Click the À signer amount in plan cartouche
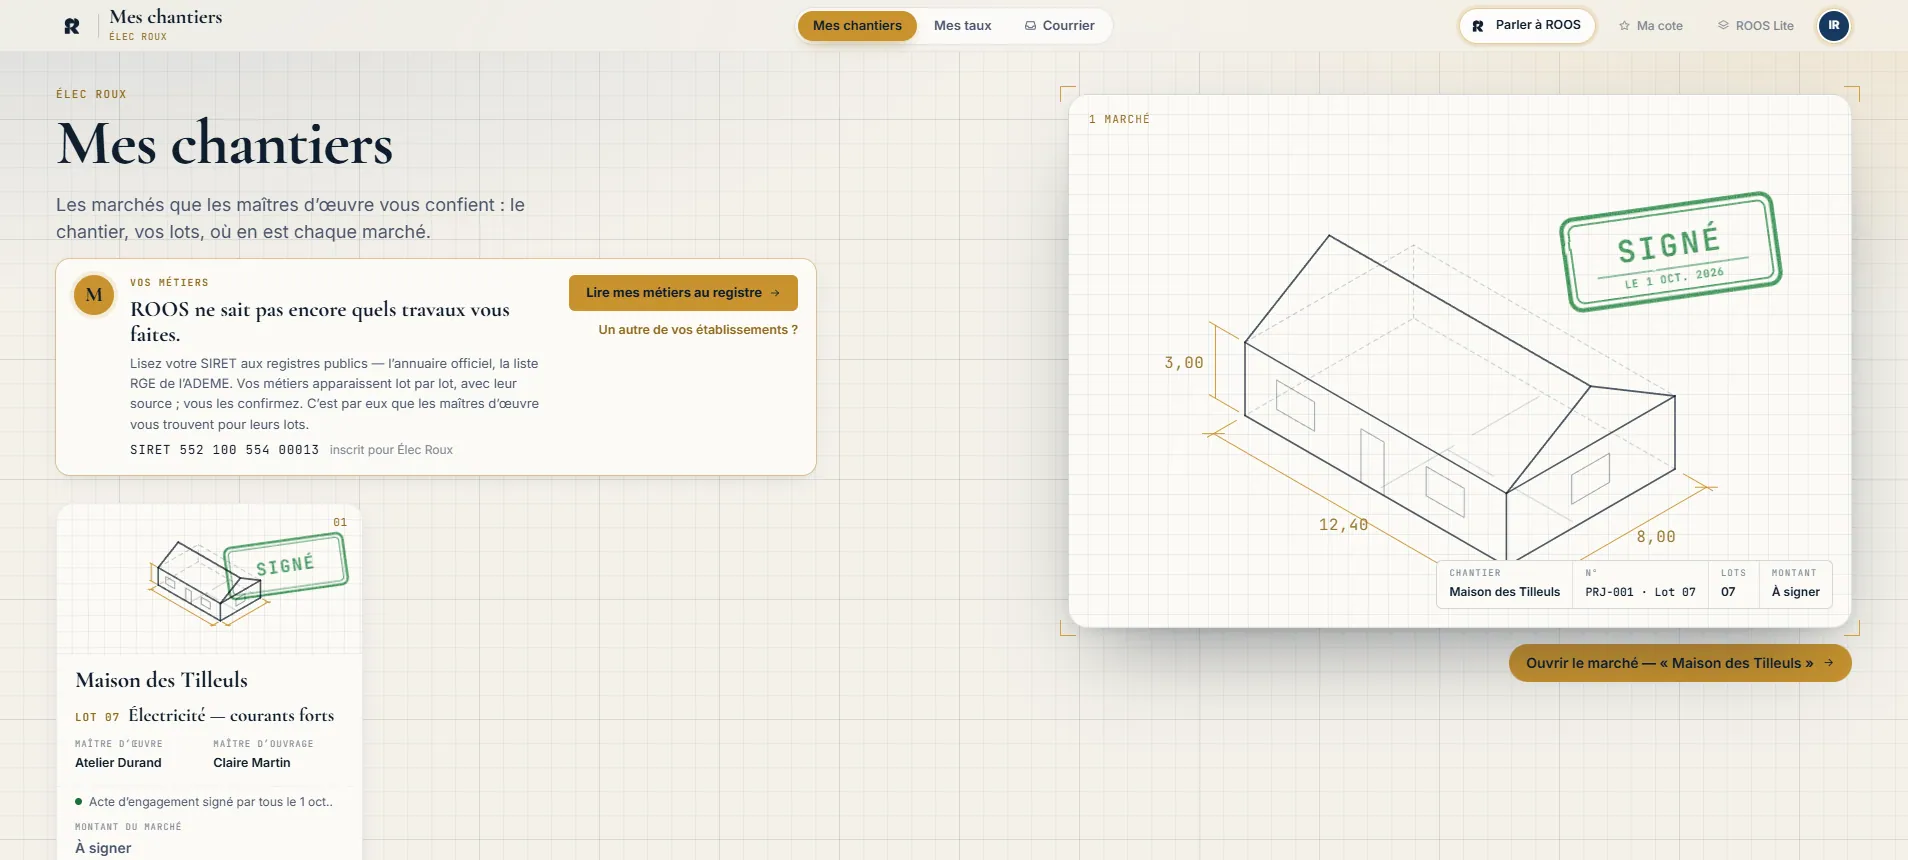This screenshot has width=1908, height=860. click(x=1796, y=592)
